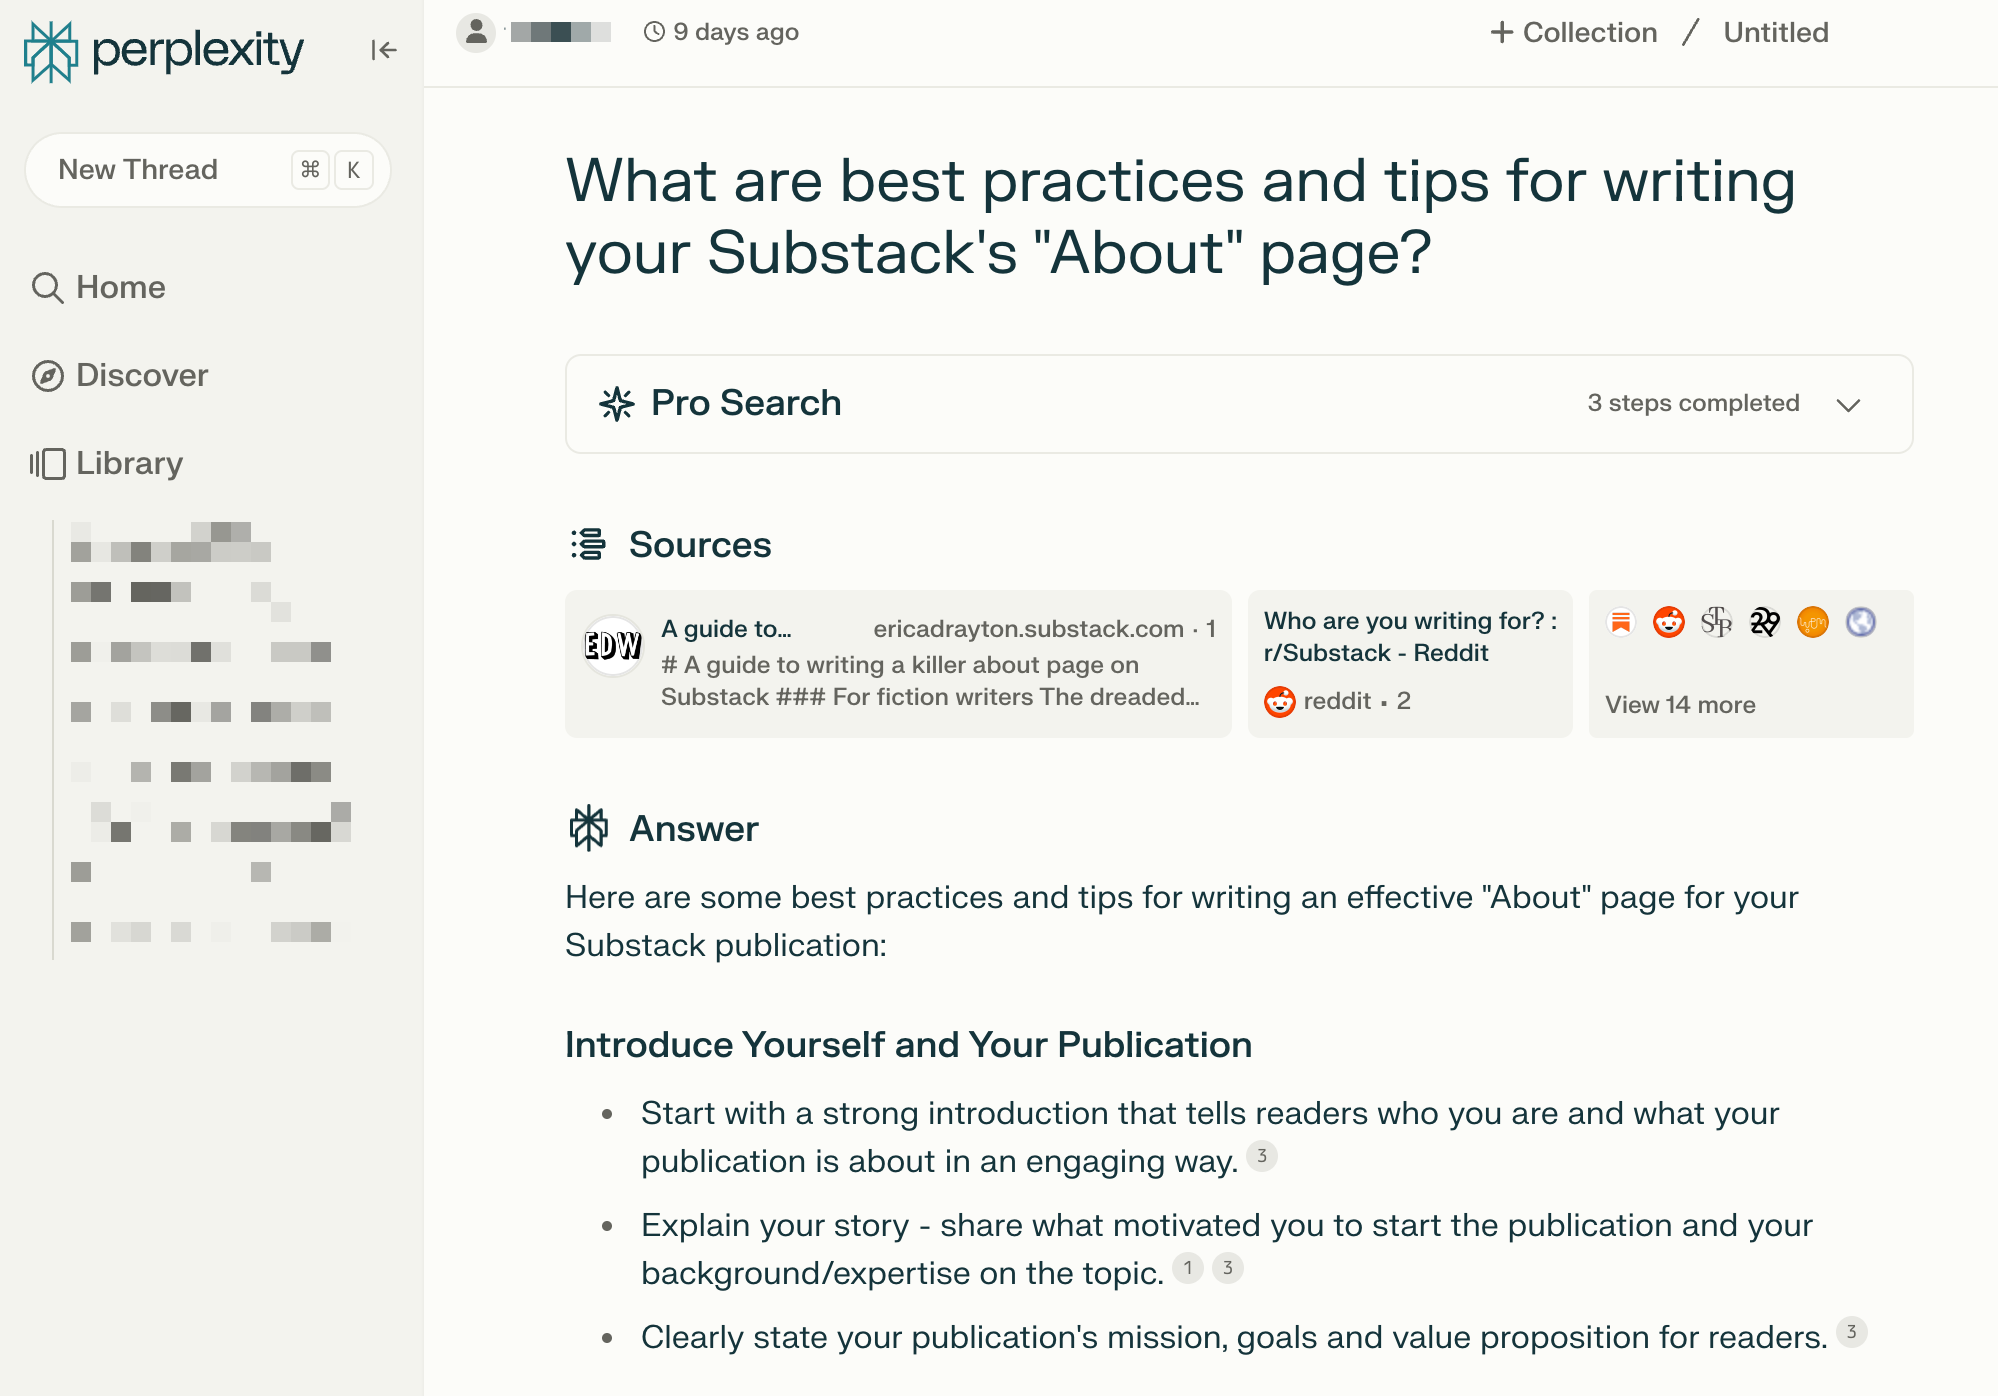Click the Home magnifier icon
This screenshot has height=1396, width=1998.
click(47, 288)
